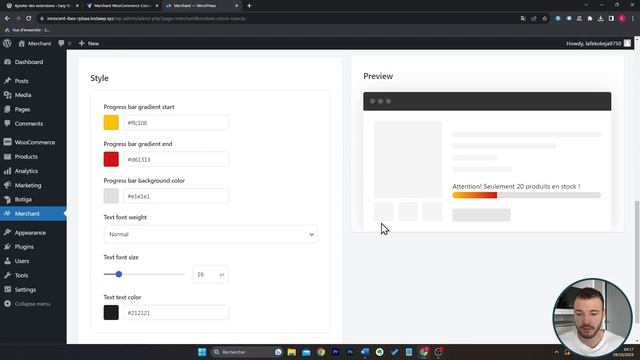Click the progress bar background color swatch
This screenshot has width=640, height=360.
pyautogui.click(x=111, y=196)
